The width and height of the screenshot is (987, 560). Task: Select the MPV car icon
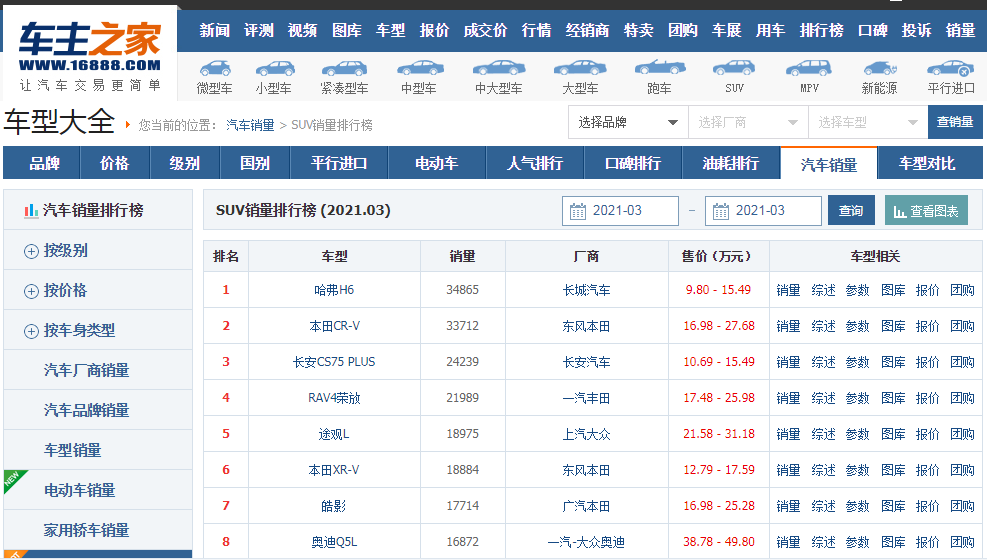(x=809, y=67)
